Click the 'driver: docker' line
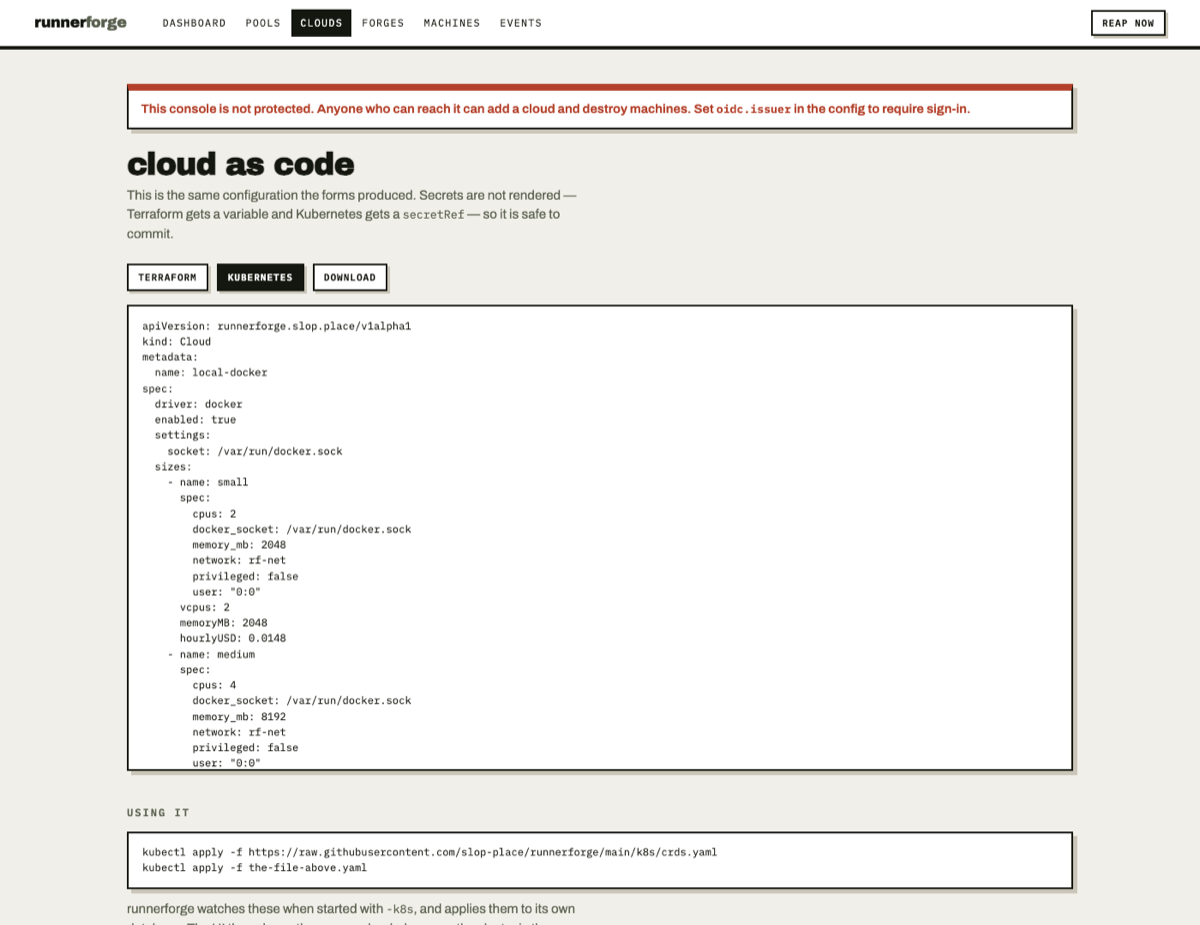 pyautogui.click(x=198, y=404)
